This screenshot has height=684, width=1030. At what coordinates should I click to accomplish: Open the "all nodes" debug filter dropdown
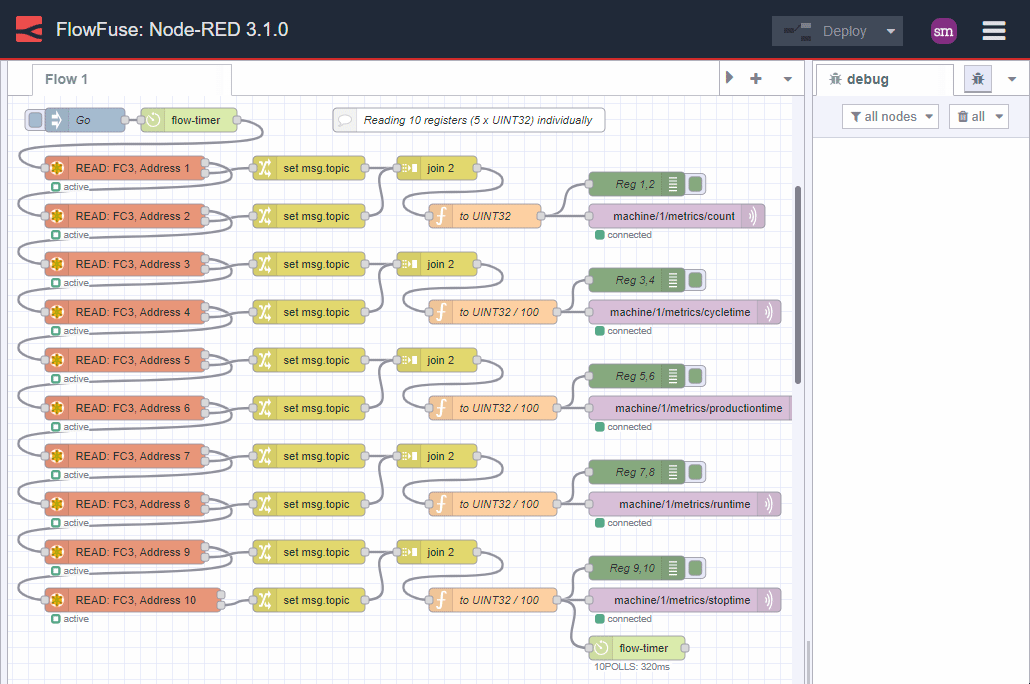click(888, 115)
